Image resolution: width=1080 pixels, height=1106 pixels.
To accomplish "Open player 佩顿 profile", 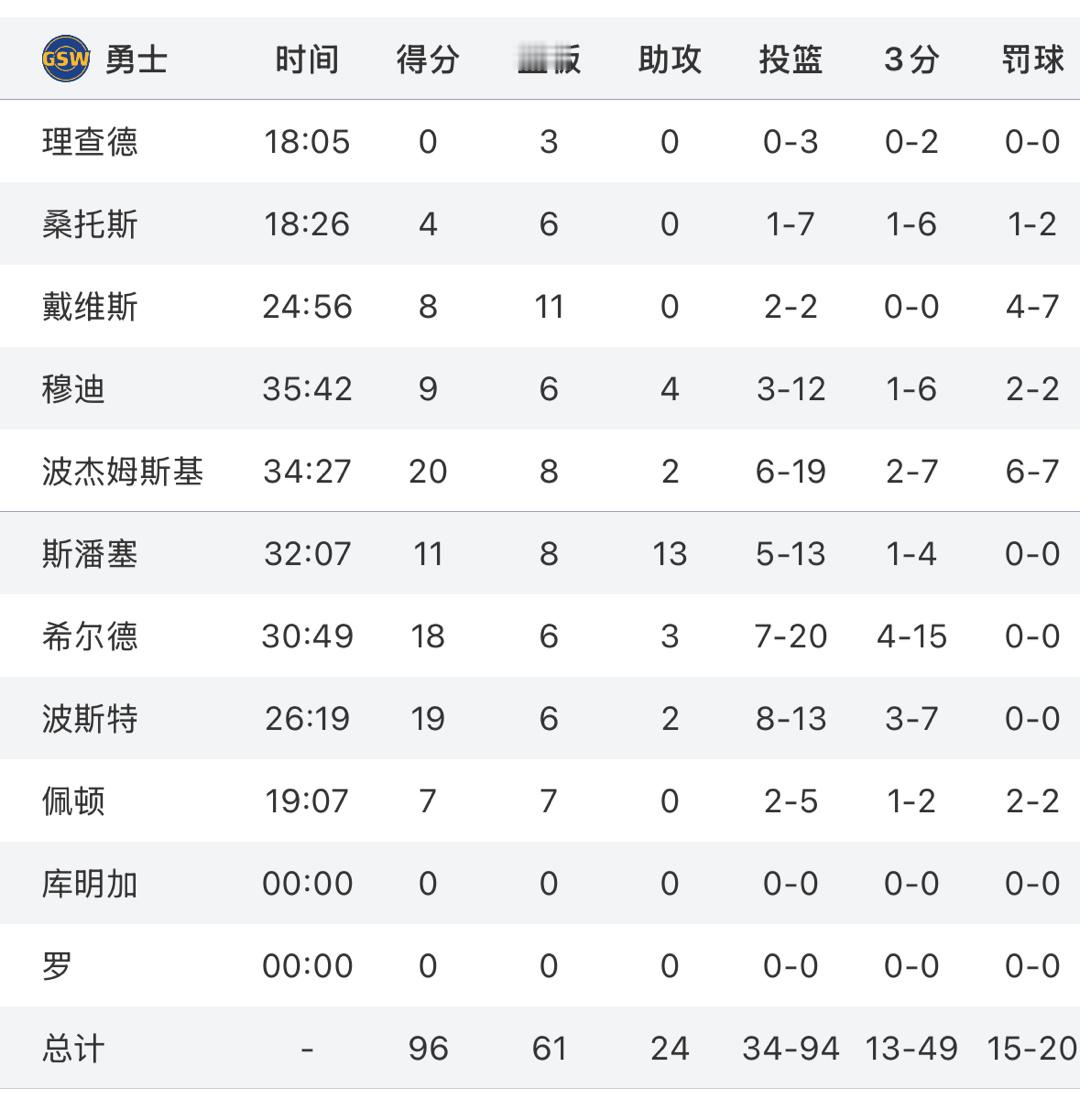I will (73, 801).
